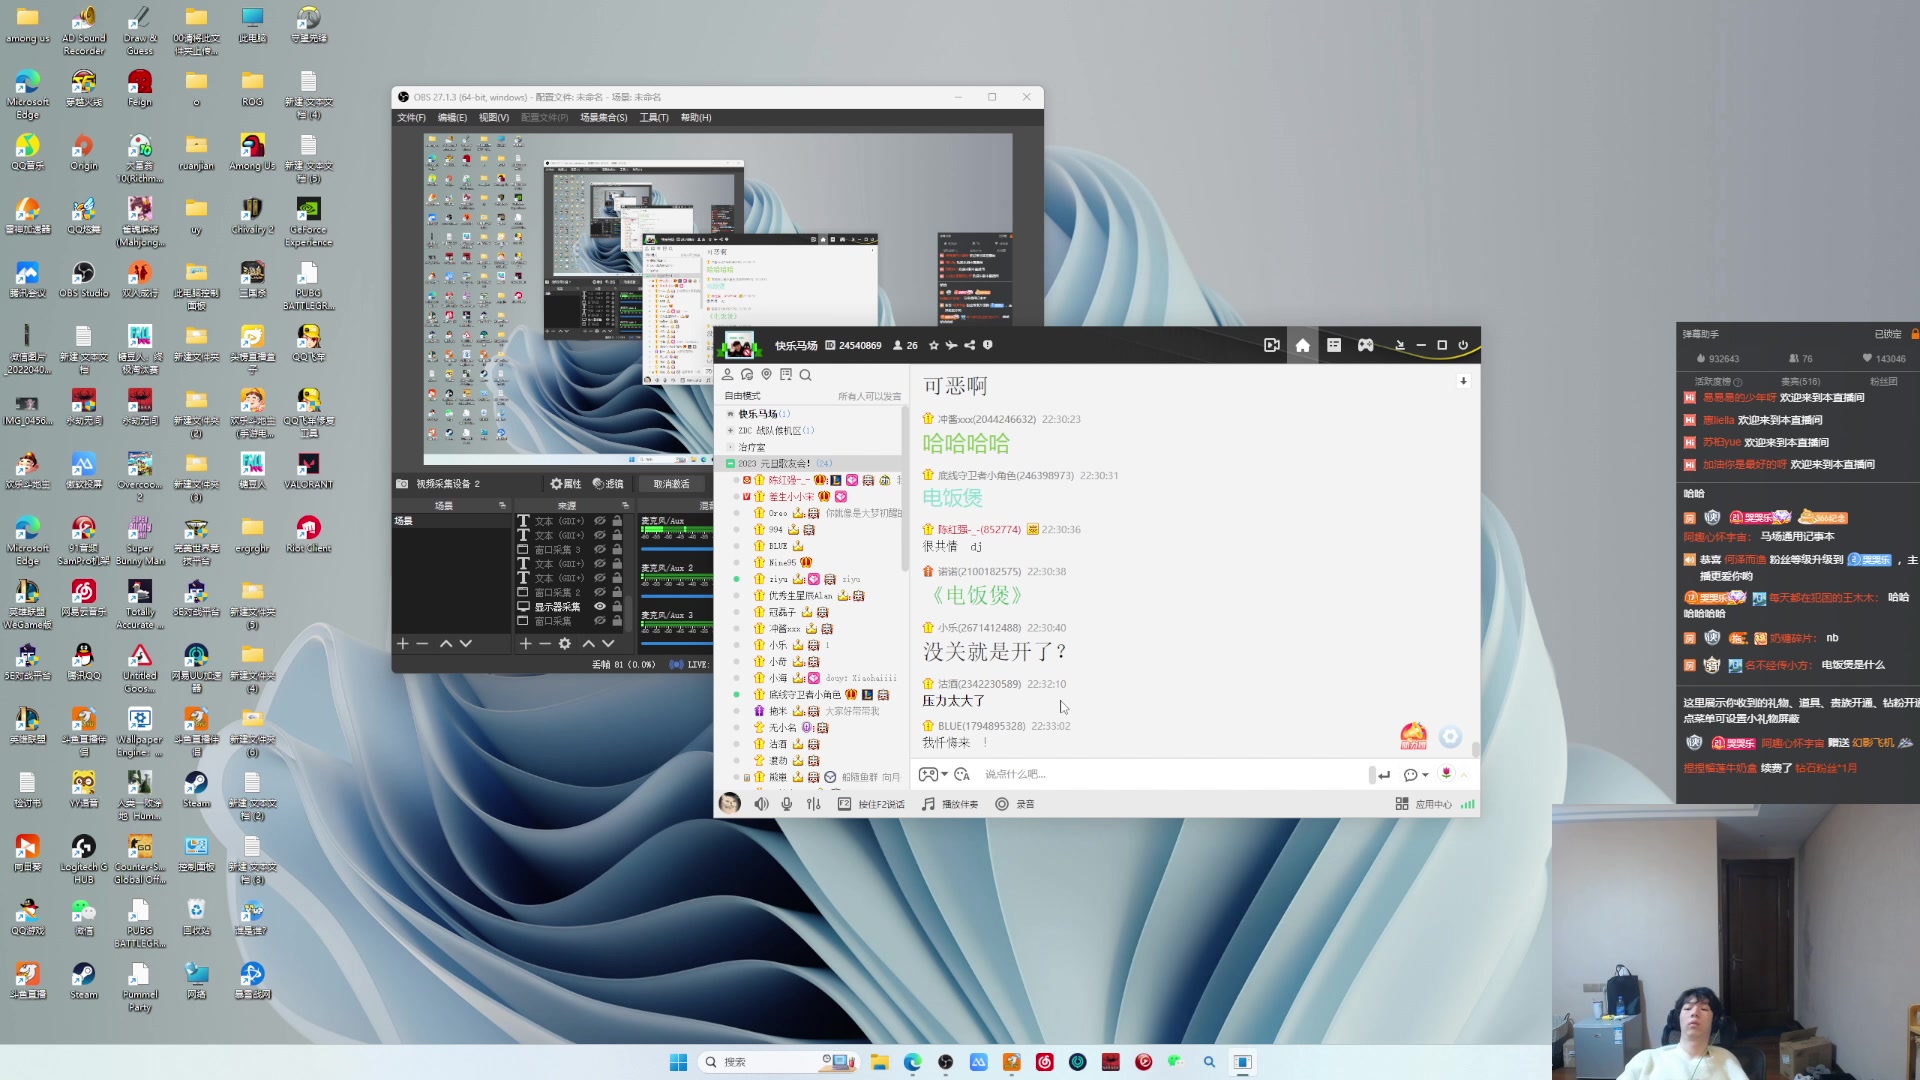The height and width of the screenshot is (1080, 1920).
Task: Open the OBS 编辑(E) menu
Action: point(452,118)
